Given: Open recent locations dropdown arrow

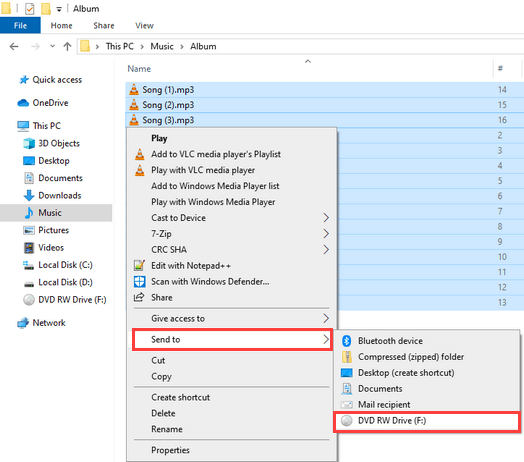Looking at the screenshot, I should pyautogui.click(x=52, y=46).
